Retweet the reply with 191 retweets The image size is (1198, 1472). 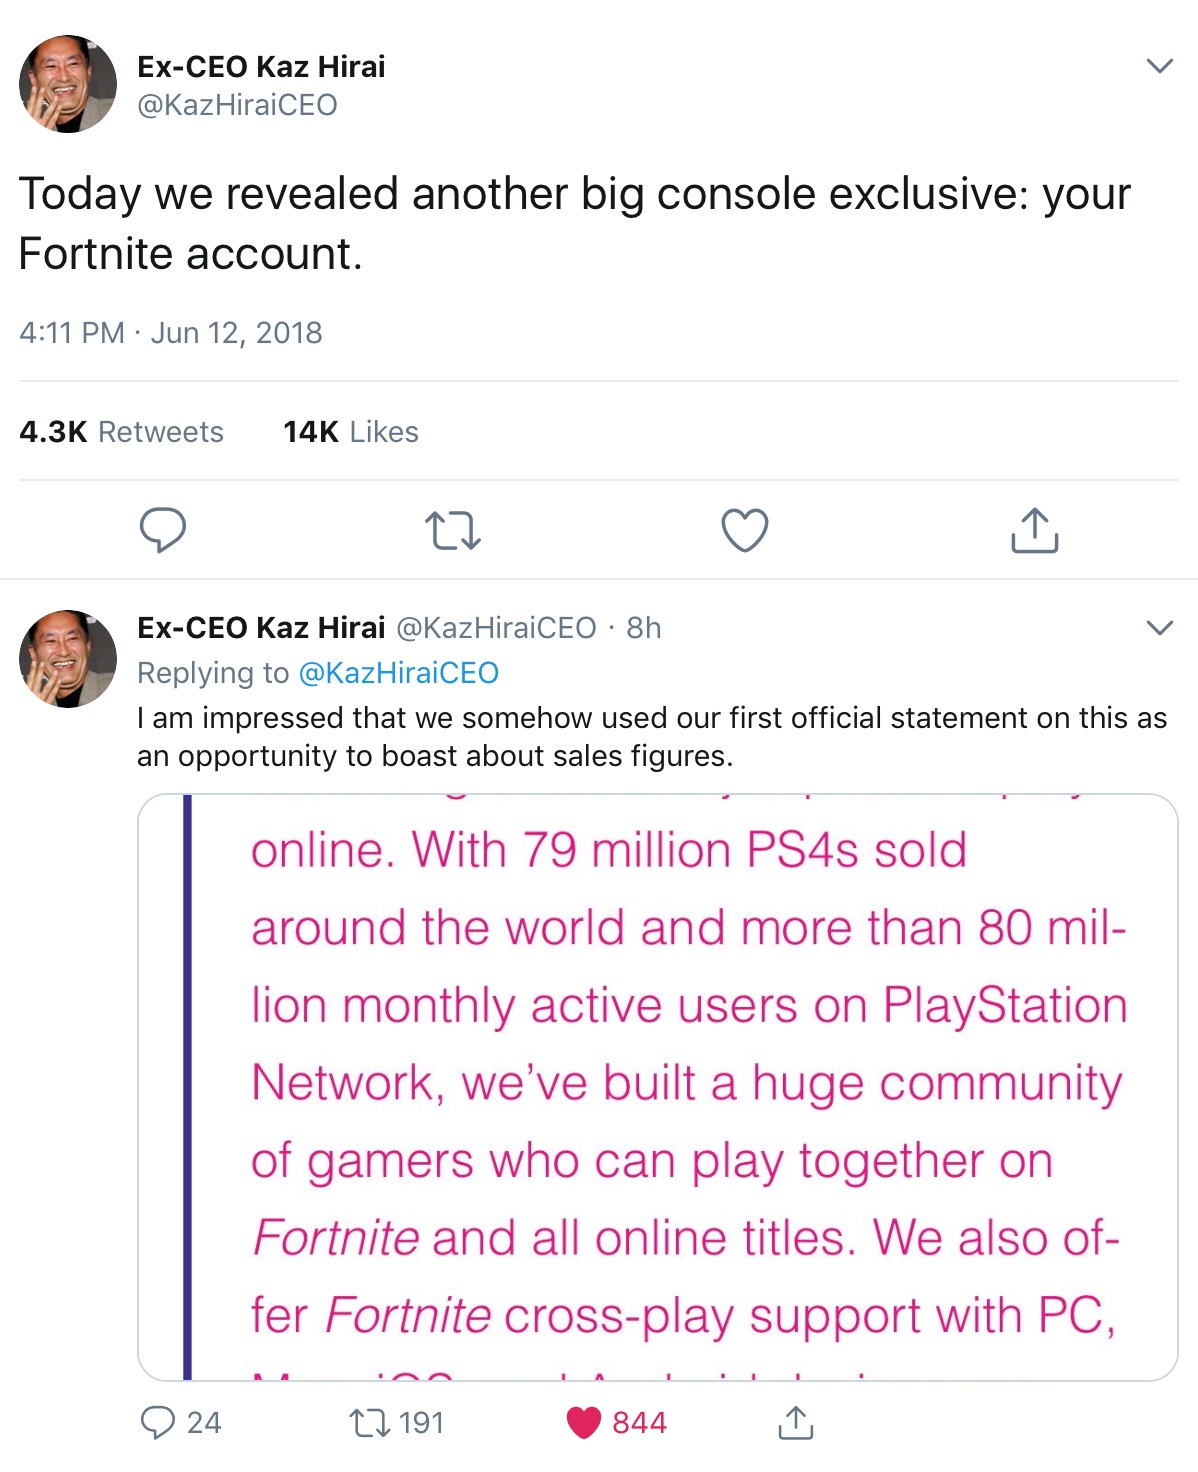click(x=370, y=1422)
